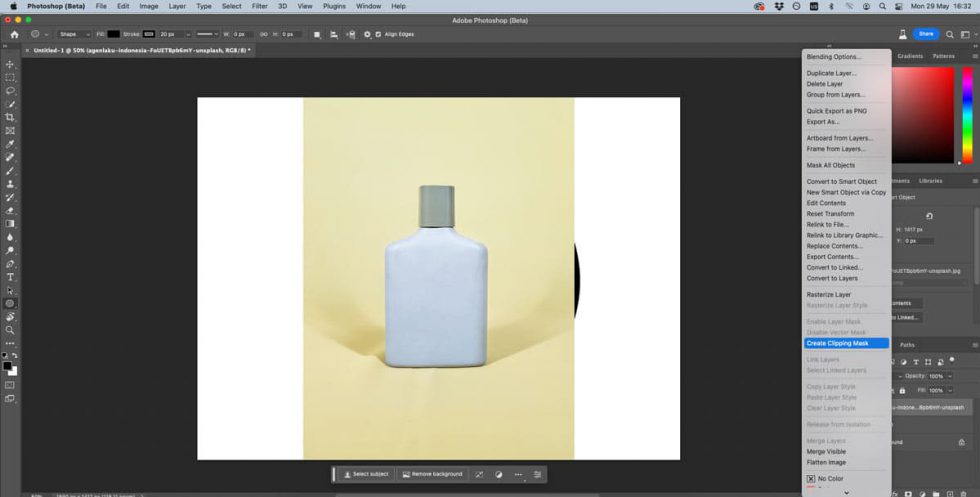Click the shape height H field
Screen dimensions: 980x497
pyautogui.click(x=292, y=34)
